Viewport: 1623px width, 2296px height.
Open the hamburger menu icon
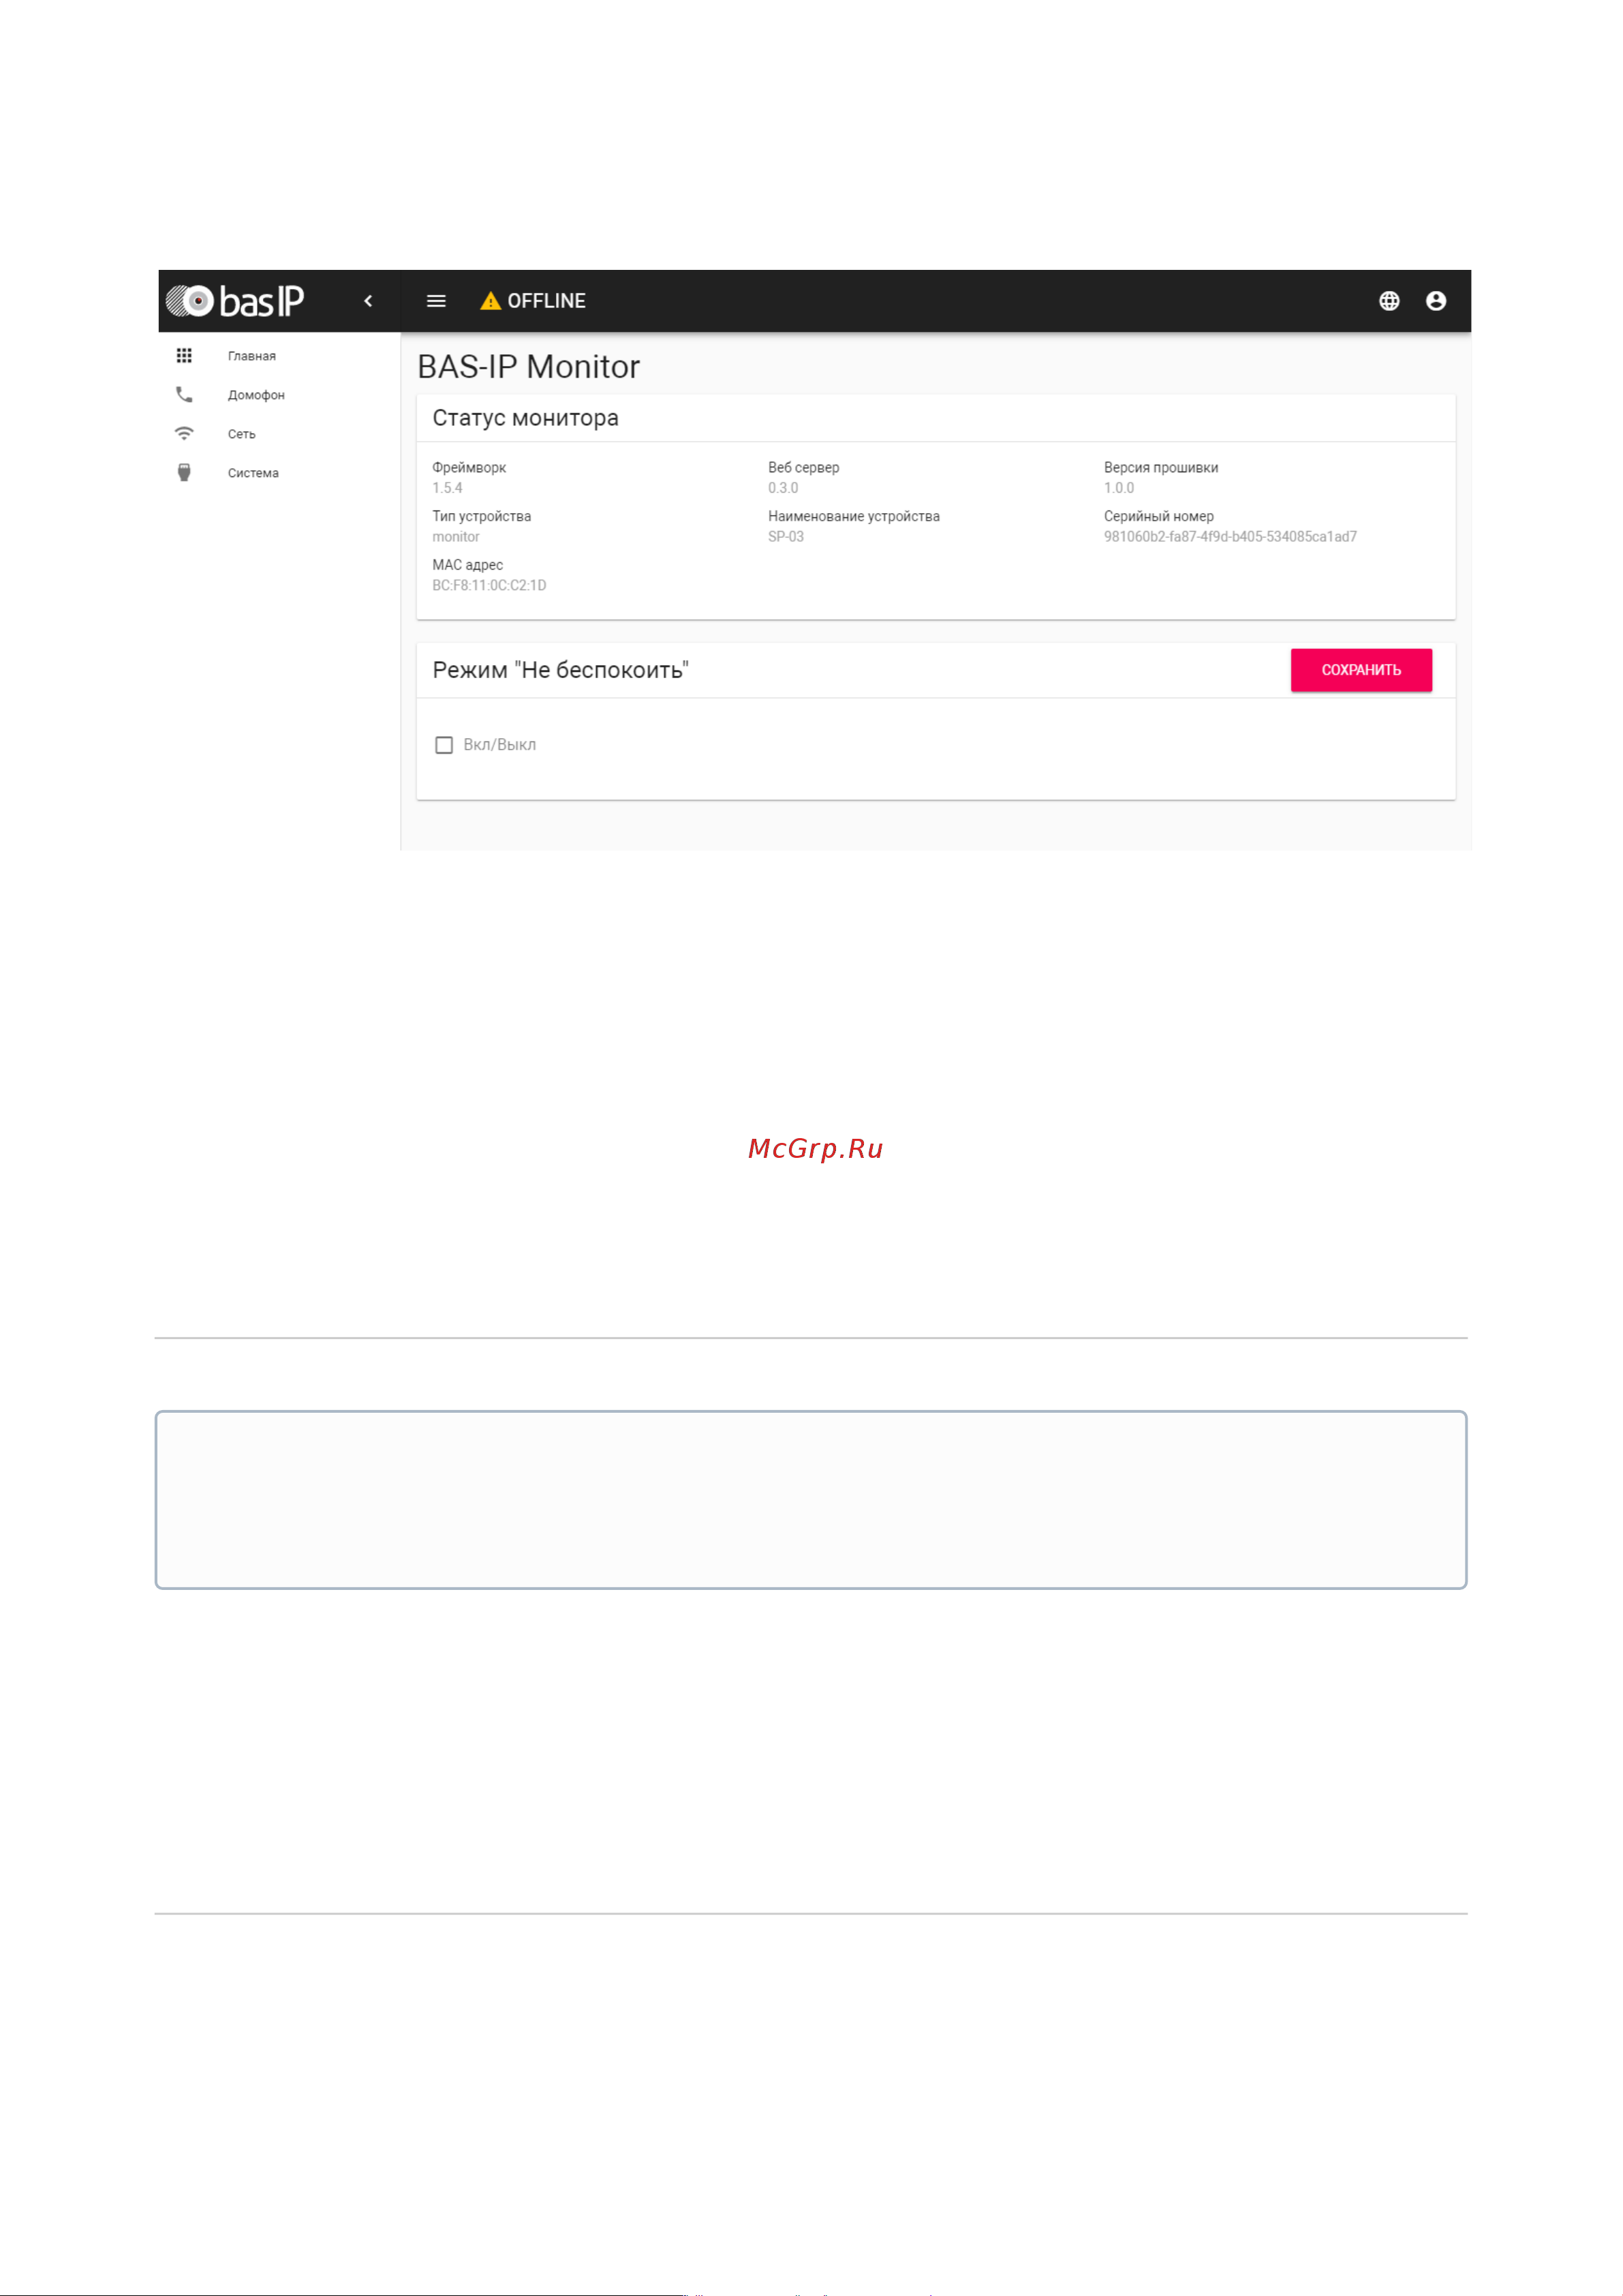pyautogui.click(x=436, y=301)
